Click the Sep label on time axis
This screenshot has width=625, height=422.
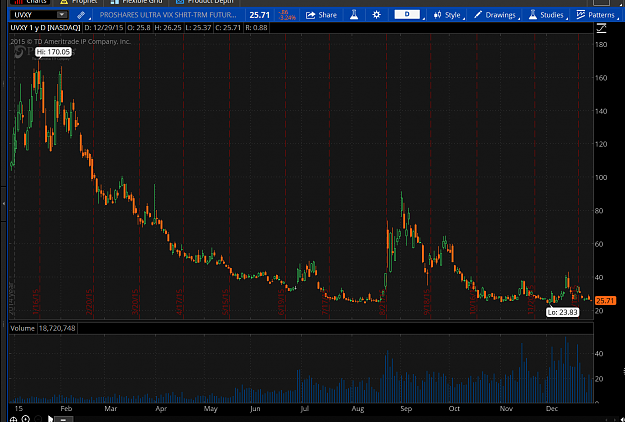[x=406, y=408]
